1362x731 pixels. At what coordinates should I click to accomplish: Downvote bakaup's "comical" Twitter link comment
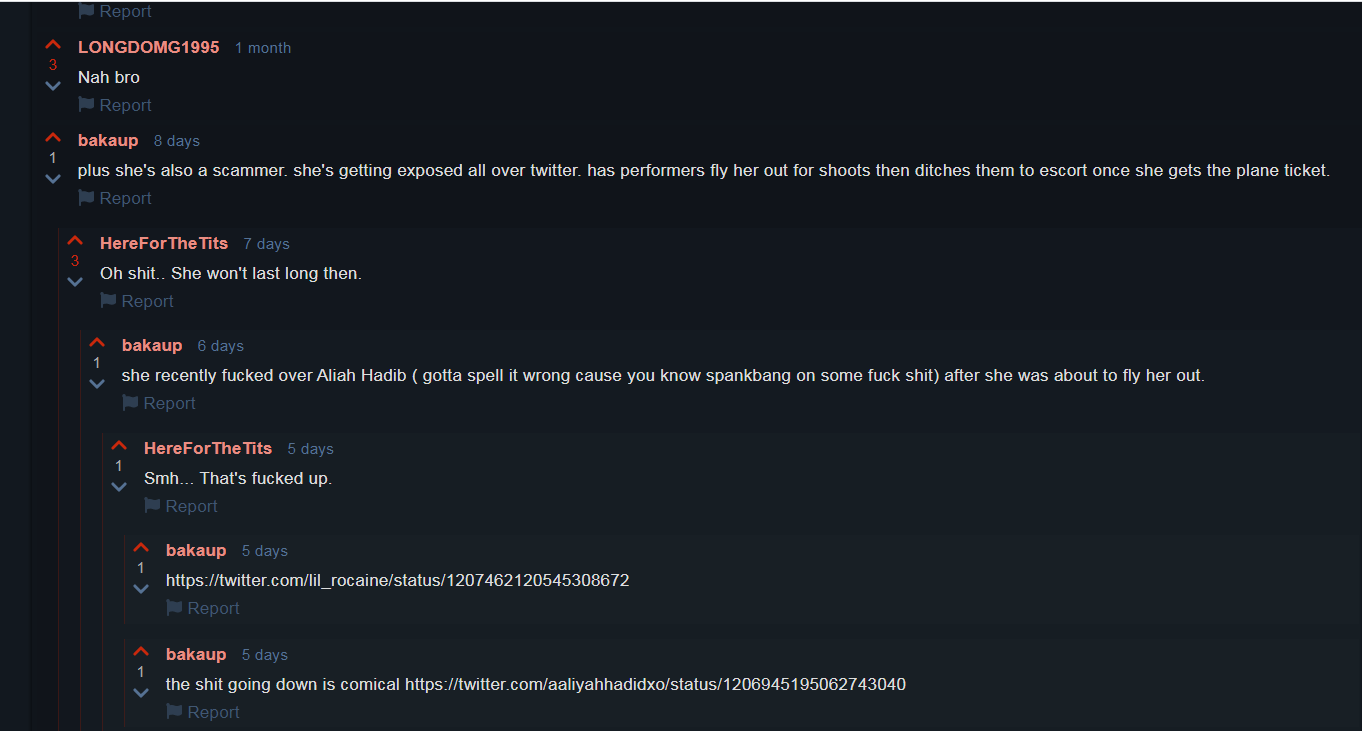click(x=141, y=693)
